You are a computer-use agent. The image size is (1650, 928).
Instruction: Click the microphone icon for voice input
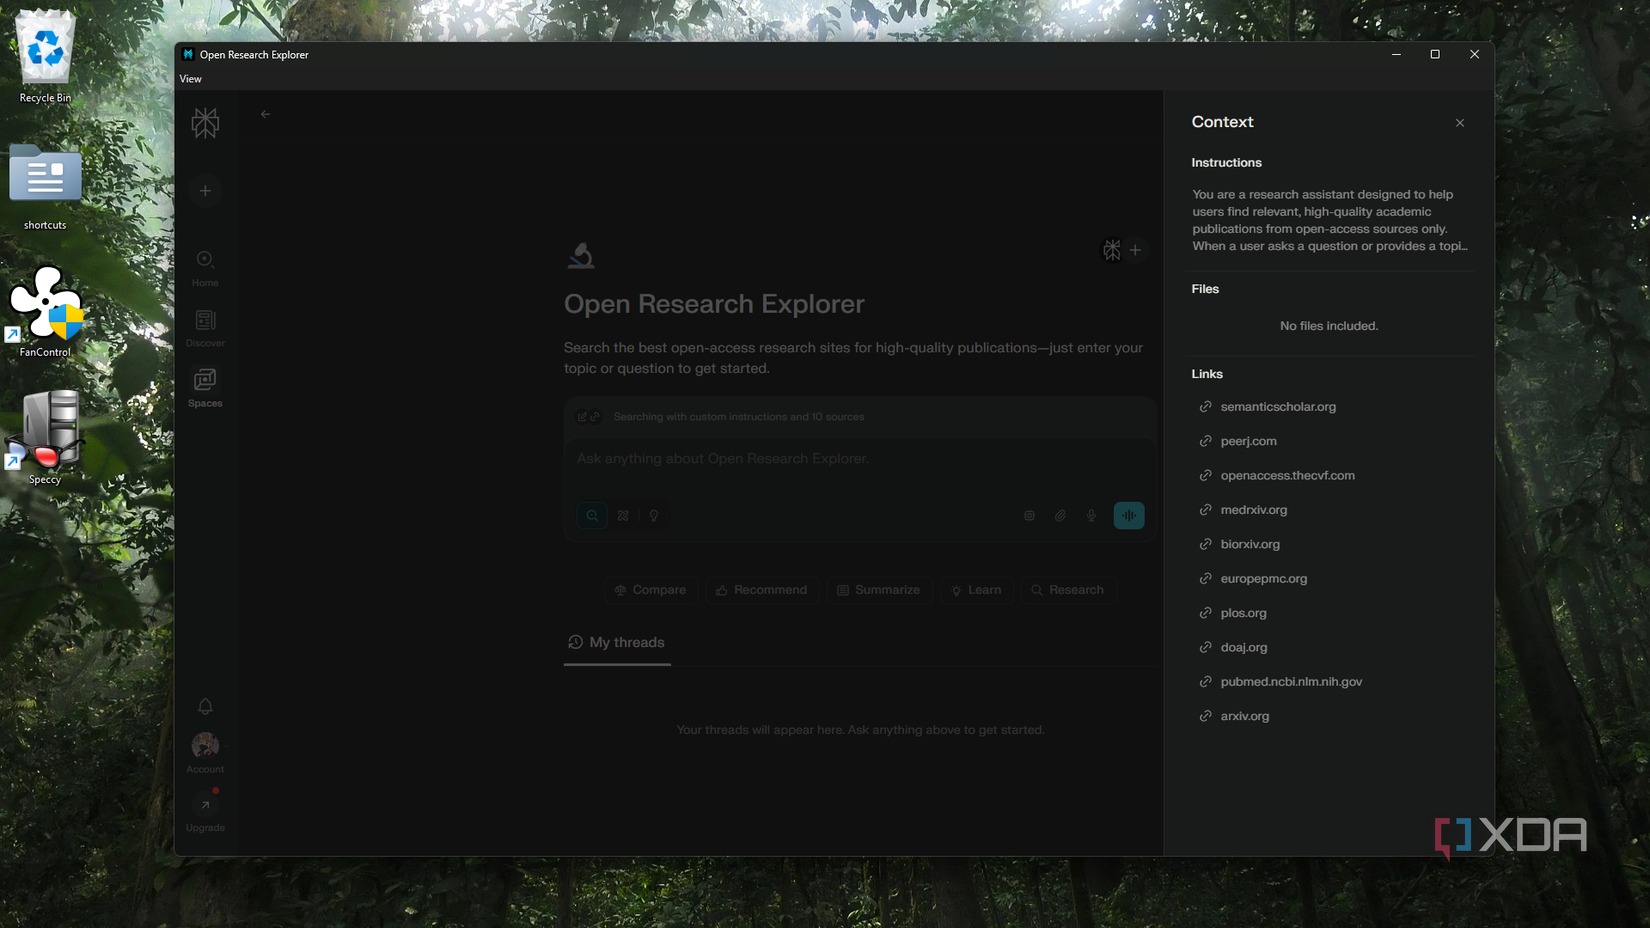[1091, 515]
